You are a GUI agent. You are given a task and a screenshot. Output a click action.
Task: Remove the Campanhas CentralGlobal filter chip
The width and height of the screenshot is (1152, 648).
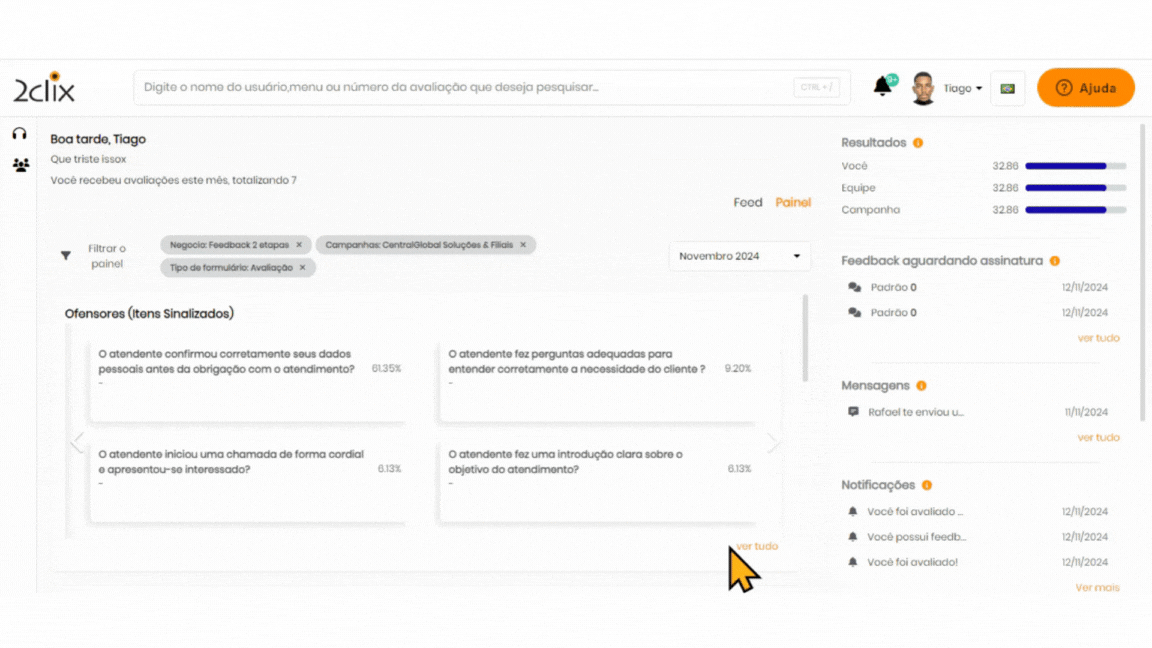pyautogui.click(x=522, y=245)
